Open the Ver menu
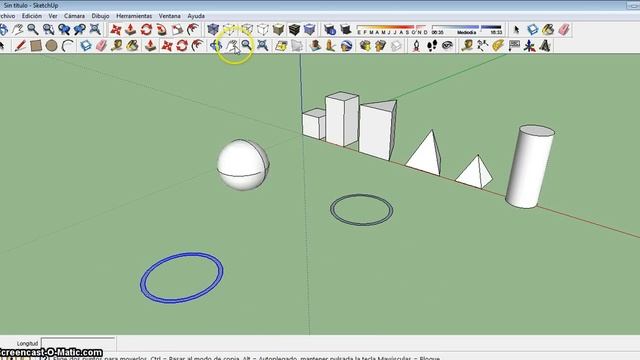The image size is (640, 360). coord(53,16)
